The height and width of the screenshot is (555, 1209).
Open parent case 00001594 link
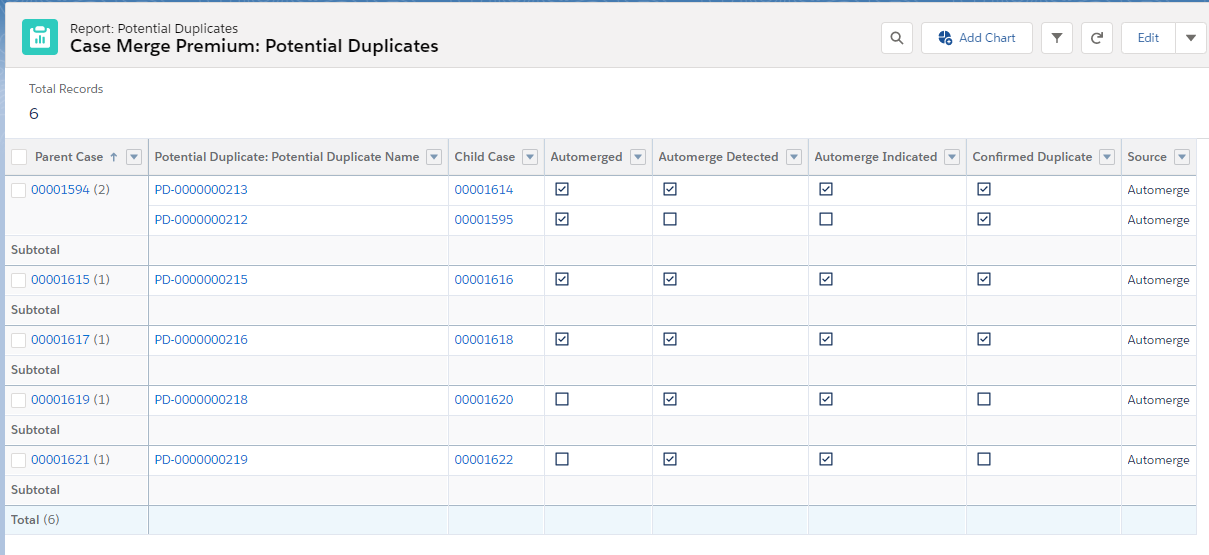60,189
